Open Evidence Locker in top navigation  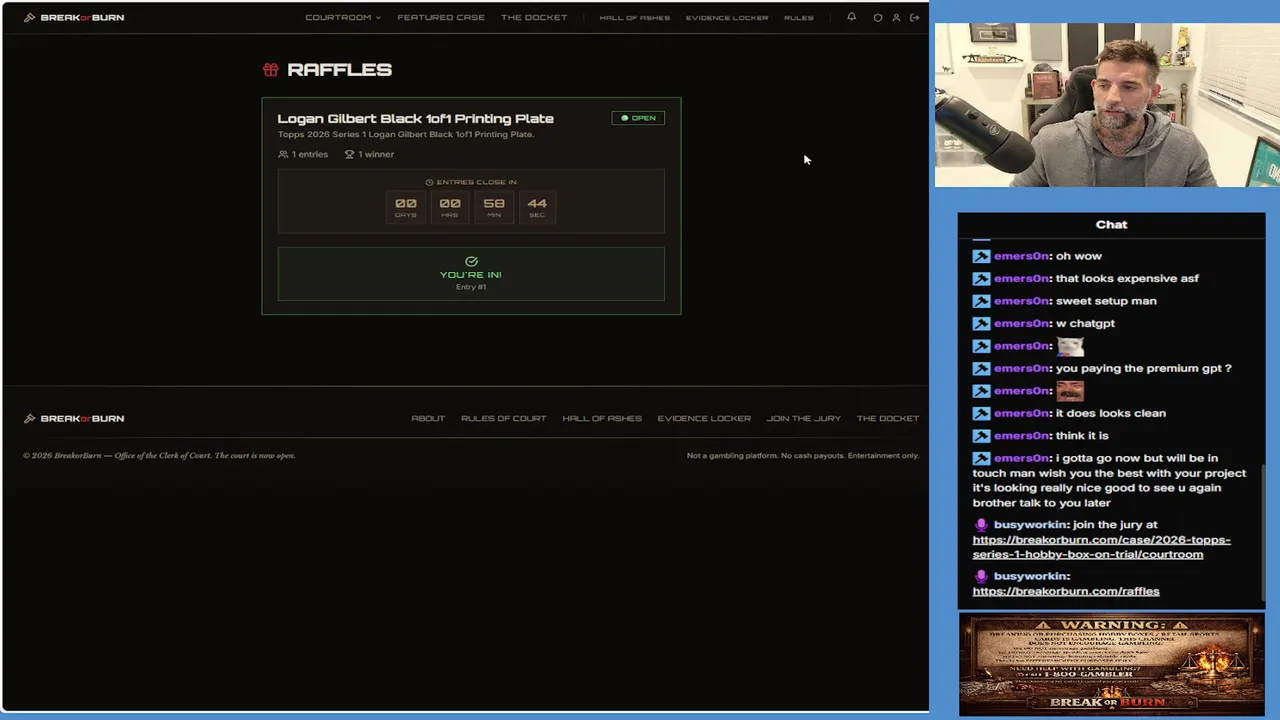(x=727, y=17)
